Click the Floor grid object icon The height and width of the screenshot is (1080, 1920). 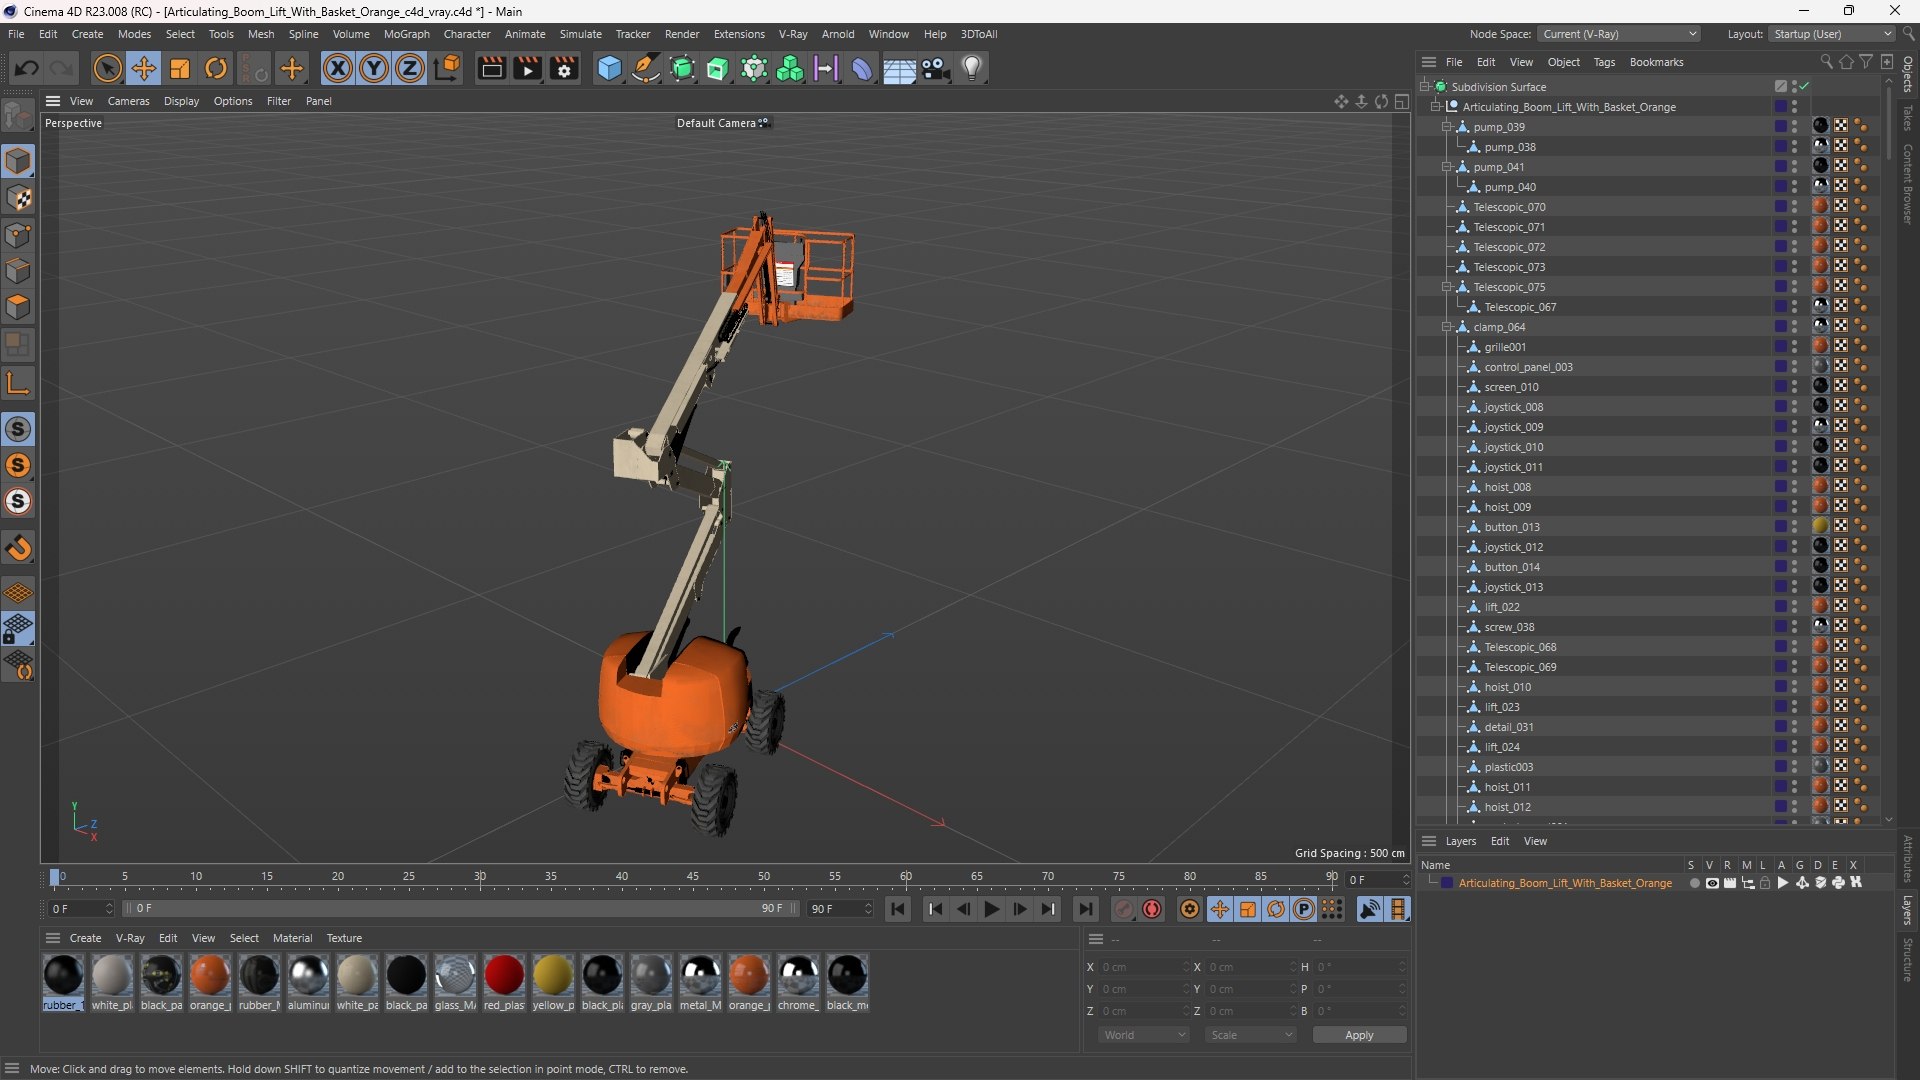point(899,68)
